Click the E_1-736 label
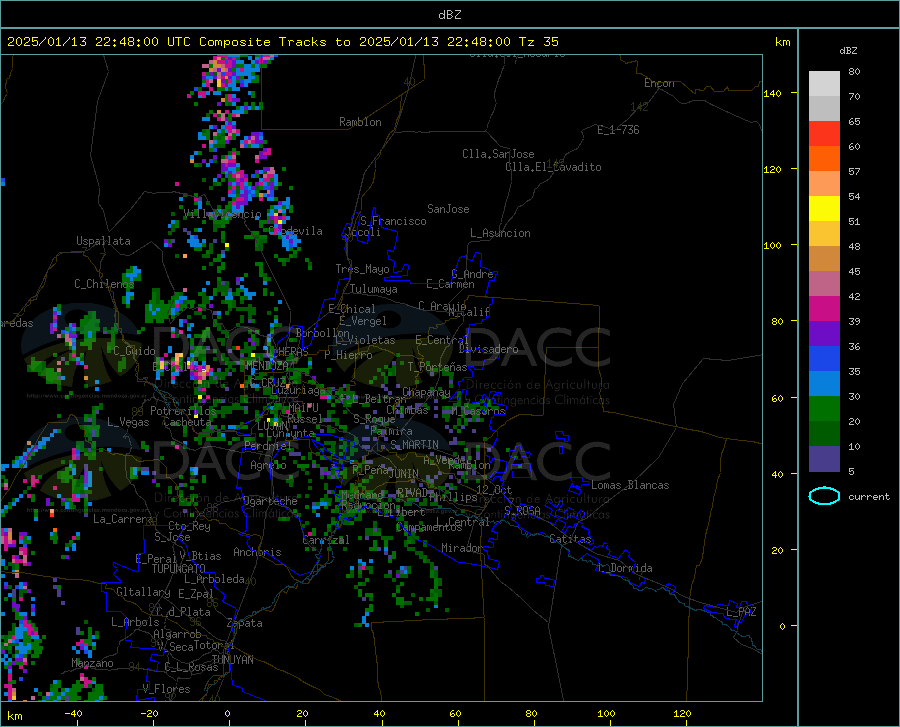Viewport: 900px width, 727px height. click(618, 130)
